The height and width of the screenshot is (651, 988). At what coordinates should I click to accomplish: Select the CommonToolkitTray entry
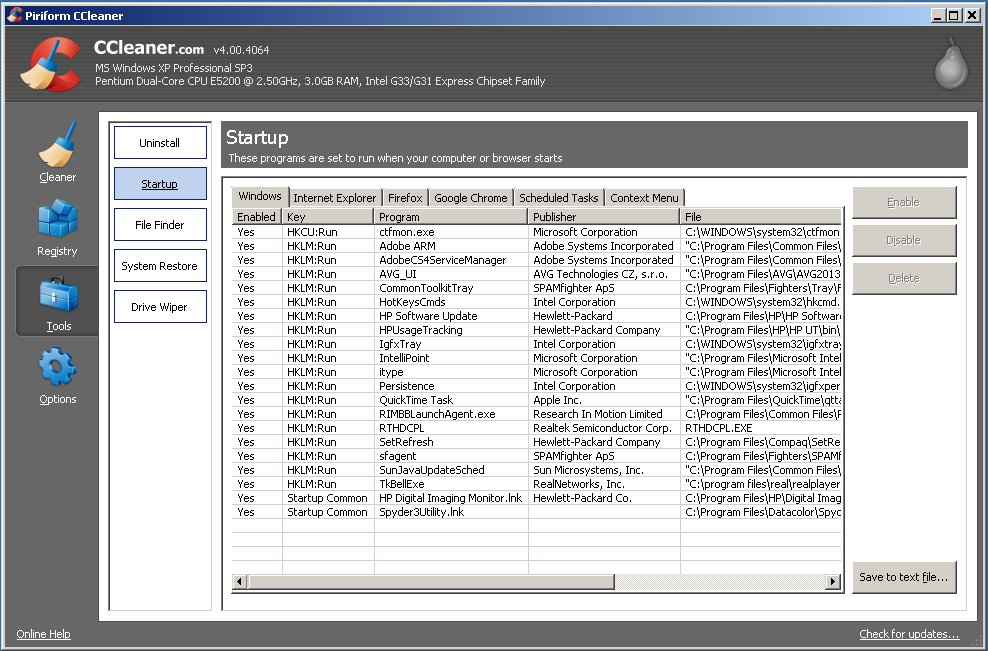pyautogui.click(x=537, y=288)
